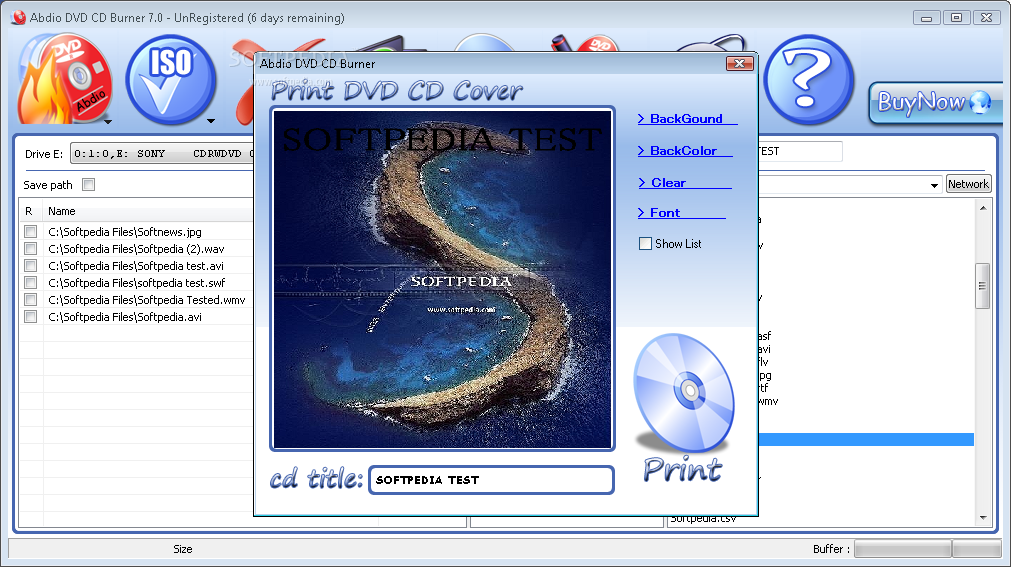1011x567 pixels.
Task: Open the folder path dropdown arrow
Action: pyautogui.click(x=934, y=185)
